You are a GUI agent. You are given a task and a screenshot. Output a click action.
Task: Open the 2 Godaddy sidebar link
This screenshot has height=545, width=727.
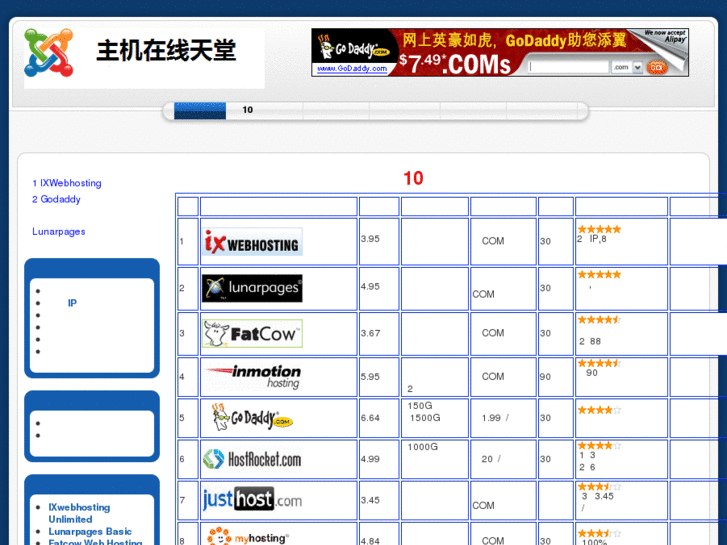[x=56, y=199]
